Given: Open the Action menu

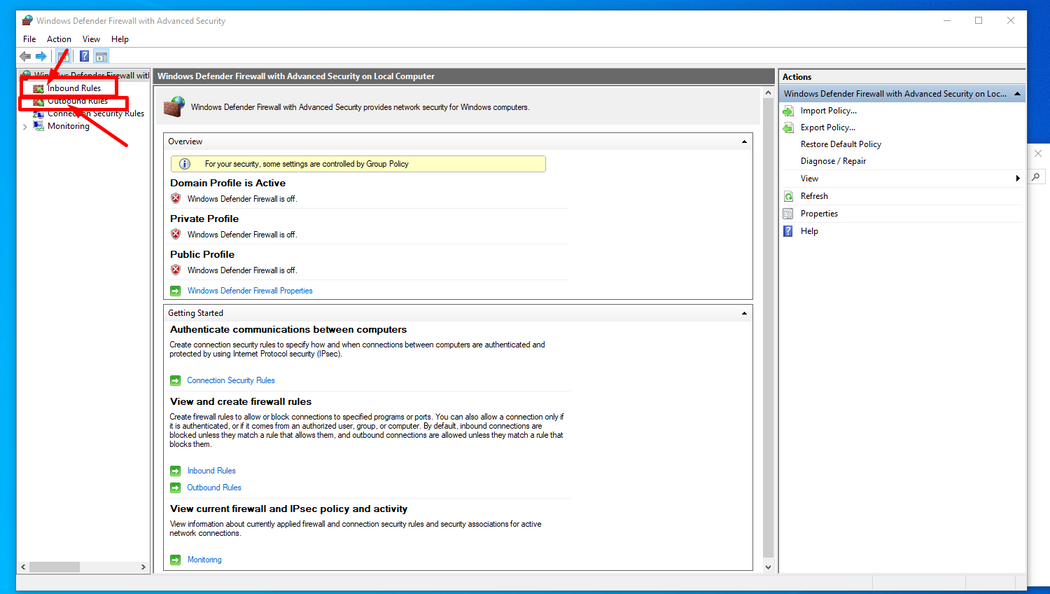Looking at the screenshot, I should [x=59, y=39].
